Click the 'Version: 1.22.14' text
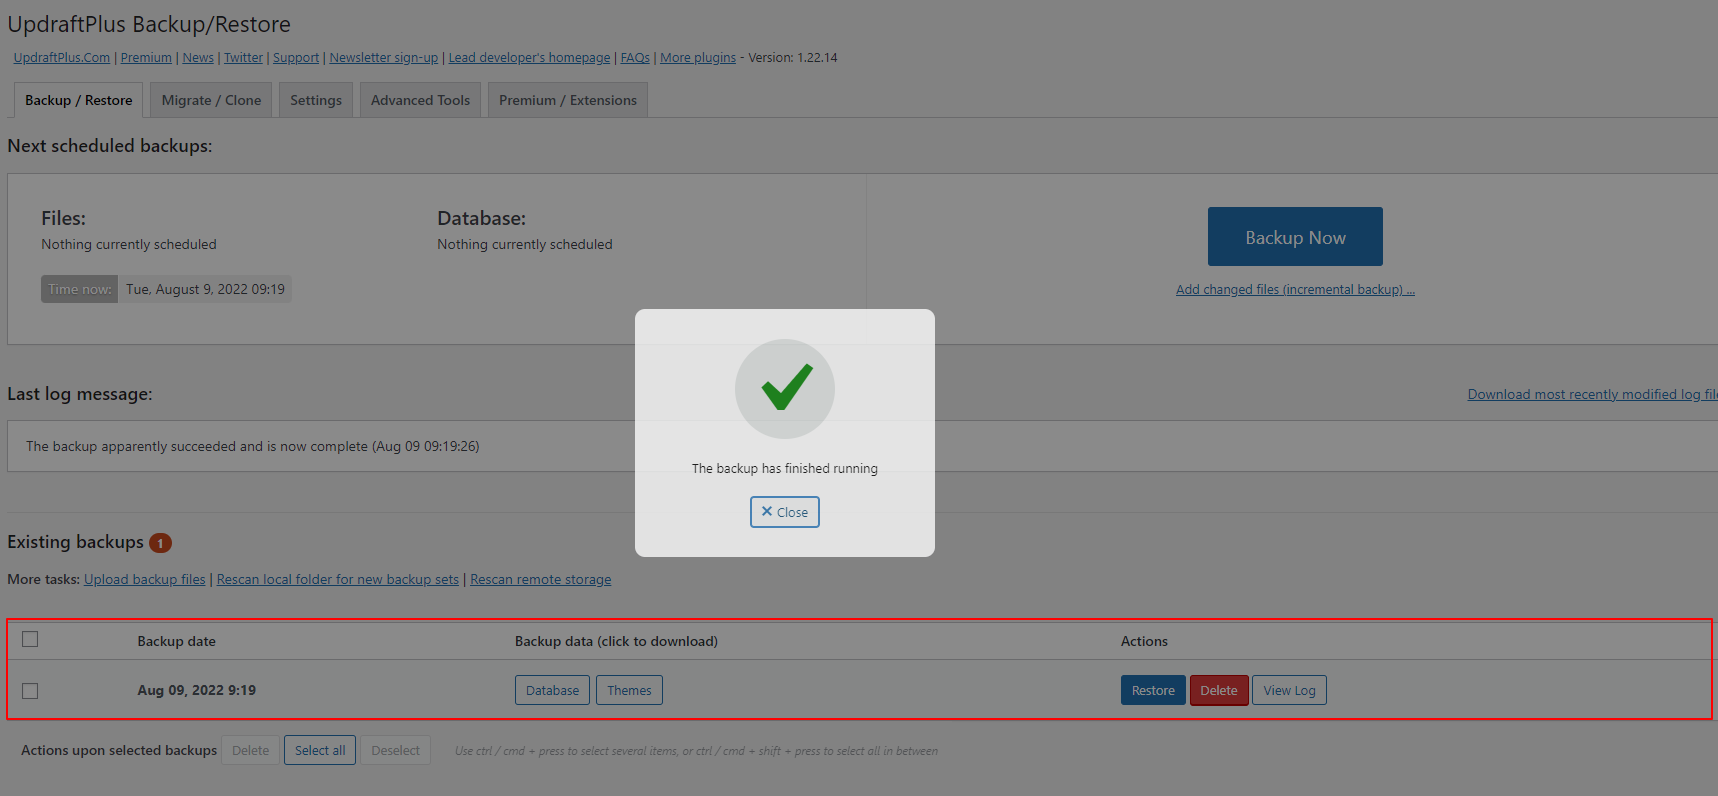The image size is (1718, 796). [793, 58]
